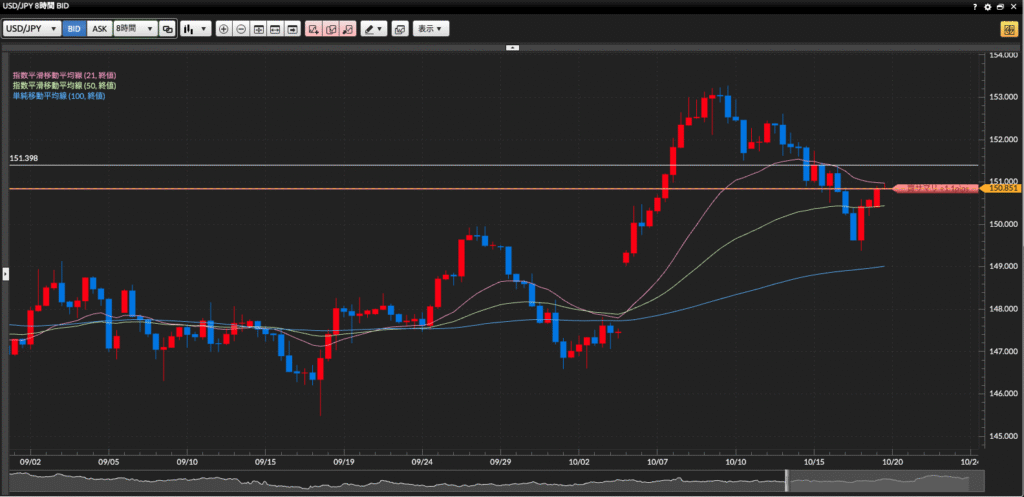The width and height of the screenshot is (1024, 497).
Task: Open the pencil drawing tools menu
Action: 373,29
